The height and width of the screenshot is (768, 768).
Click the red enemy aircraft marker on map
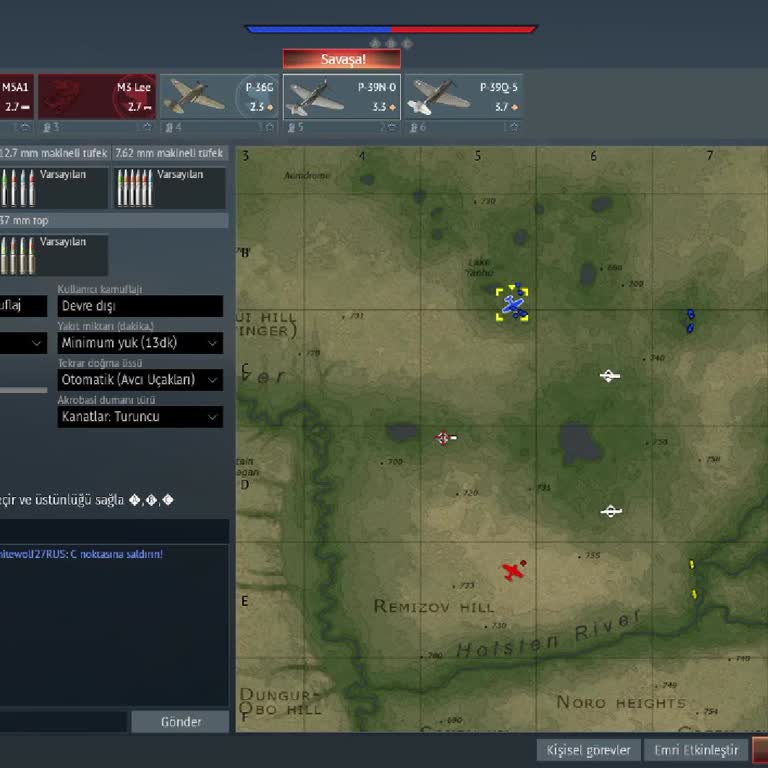513,571
